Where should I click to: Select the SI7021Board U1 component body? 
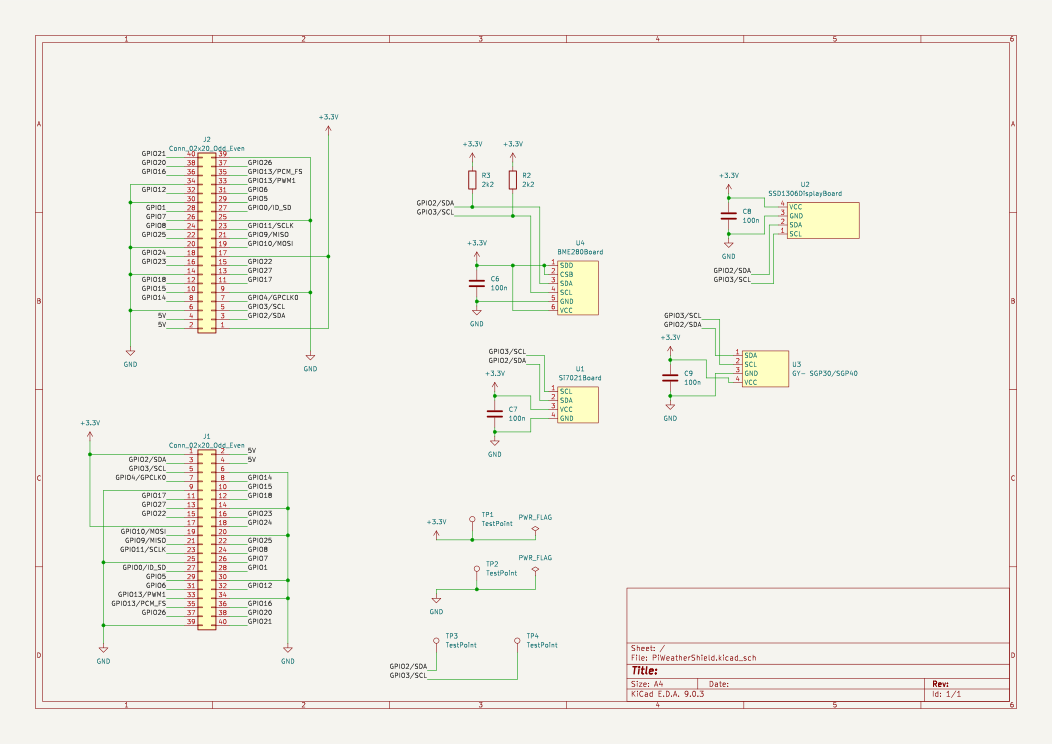pos(579,405)
